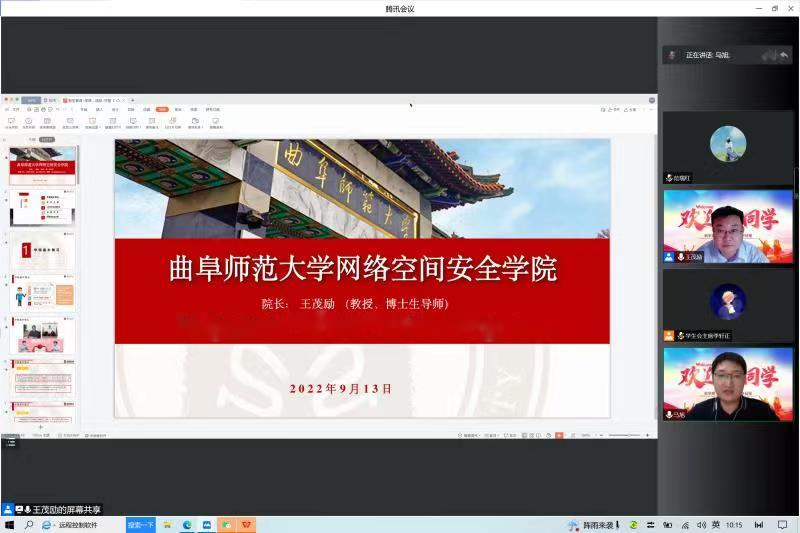Select the third slide thumbnail with number 1
The image size is (800, 533).
coord(43,252)
